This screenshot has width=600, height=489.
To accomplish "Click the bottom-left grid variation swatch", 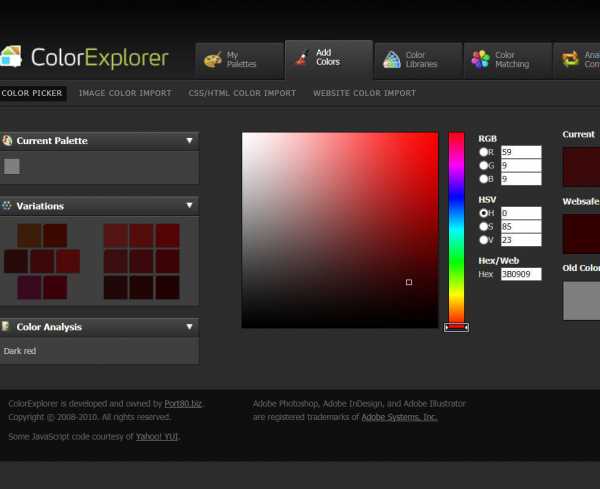I will pos(116,287).
